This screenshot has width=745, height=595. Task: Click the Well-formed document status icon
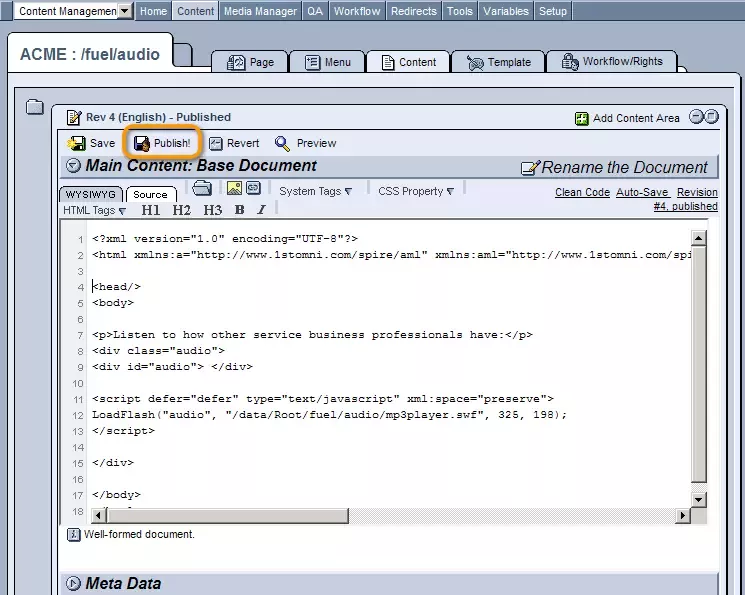pyautogui.click(x=74, y=535)
